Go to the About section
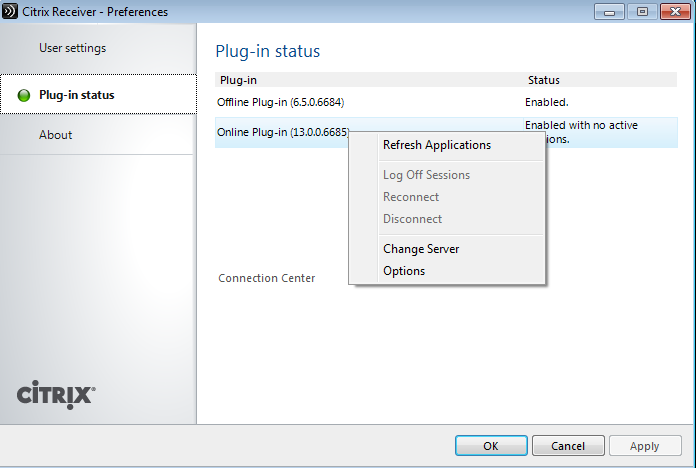This screenshot has height=468, width=696. coord(56,135)
